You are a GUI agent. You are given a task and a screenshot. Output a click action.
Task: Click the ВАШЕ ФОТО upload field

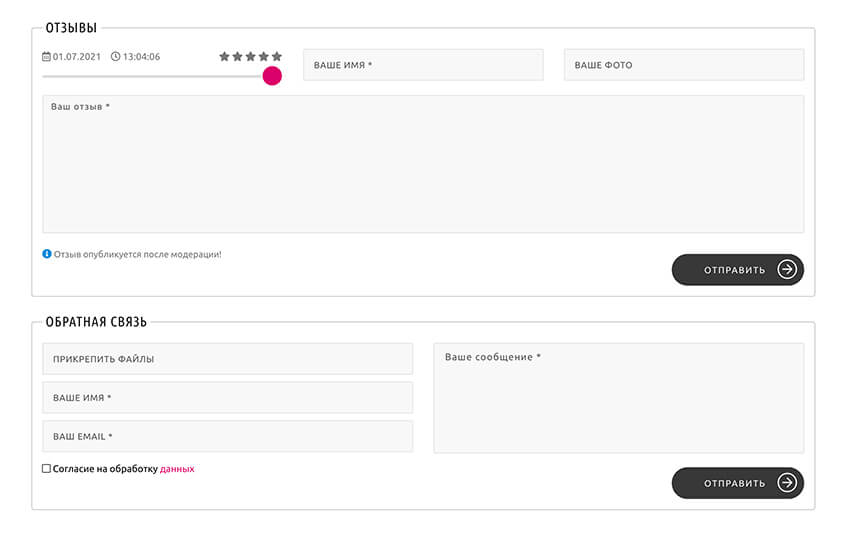(684, 65)
